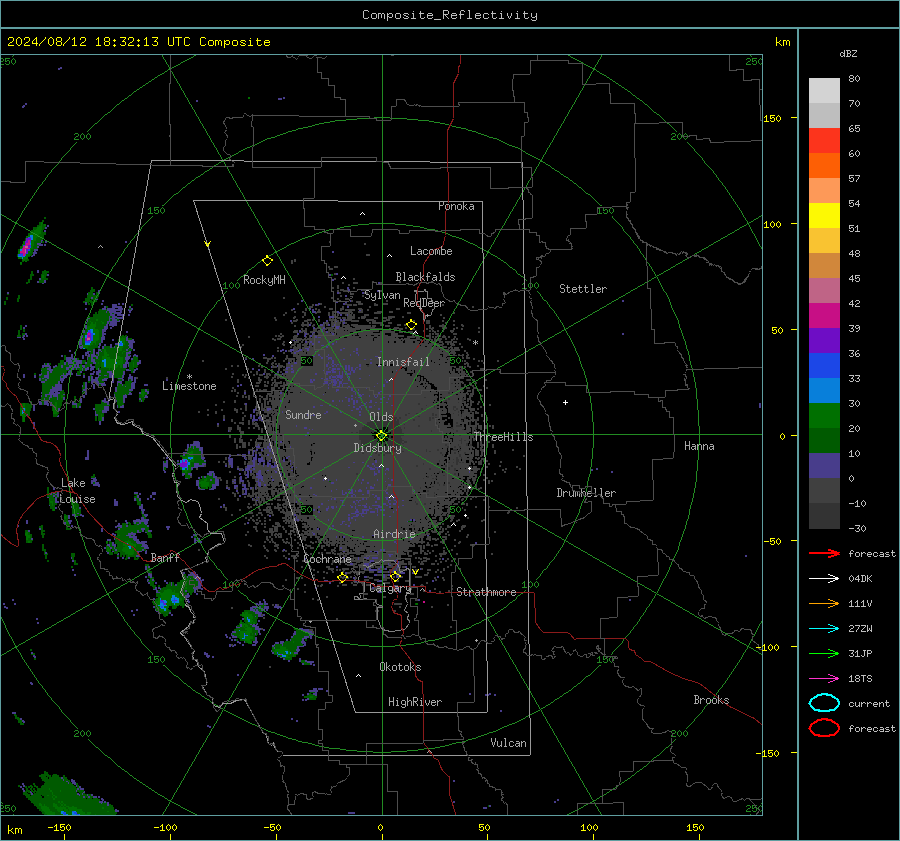Click the Calgary city label

tap(390, 588)
